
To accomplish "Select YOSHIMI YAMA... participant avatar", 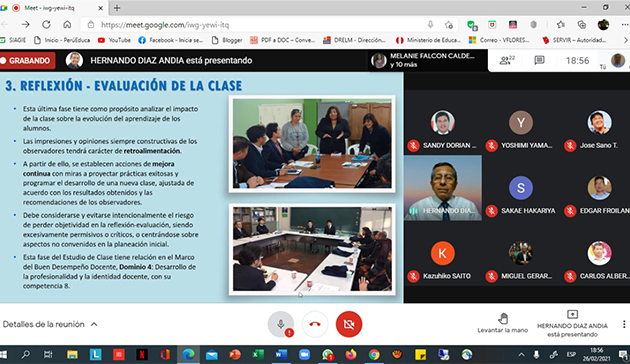I will tap(521, 123).
